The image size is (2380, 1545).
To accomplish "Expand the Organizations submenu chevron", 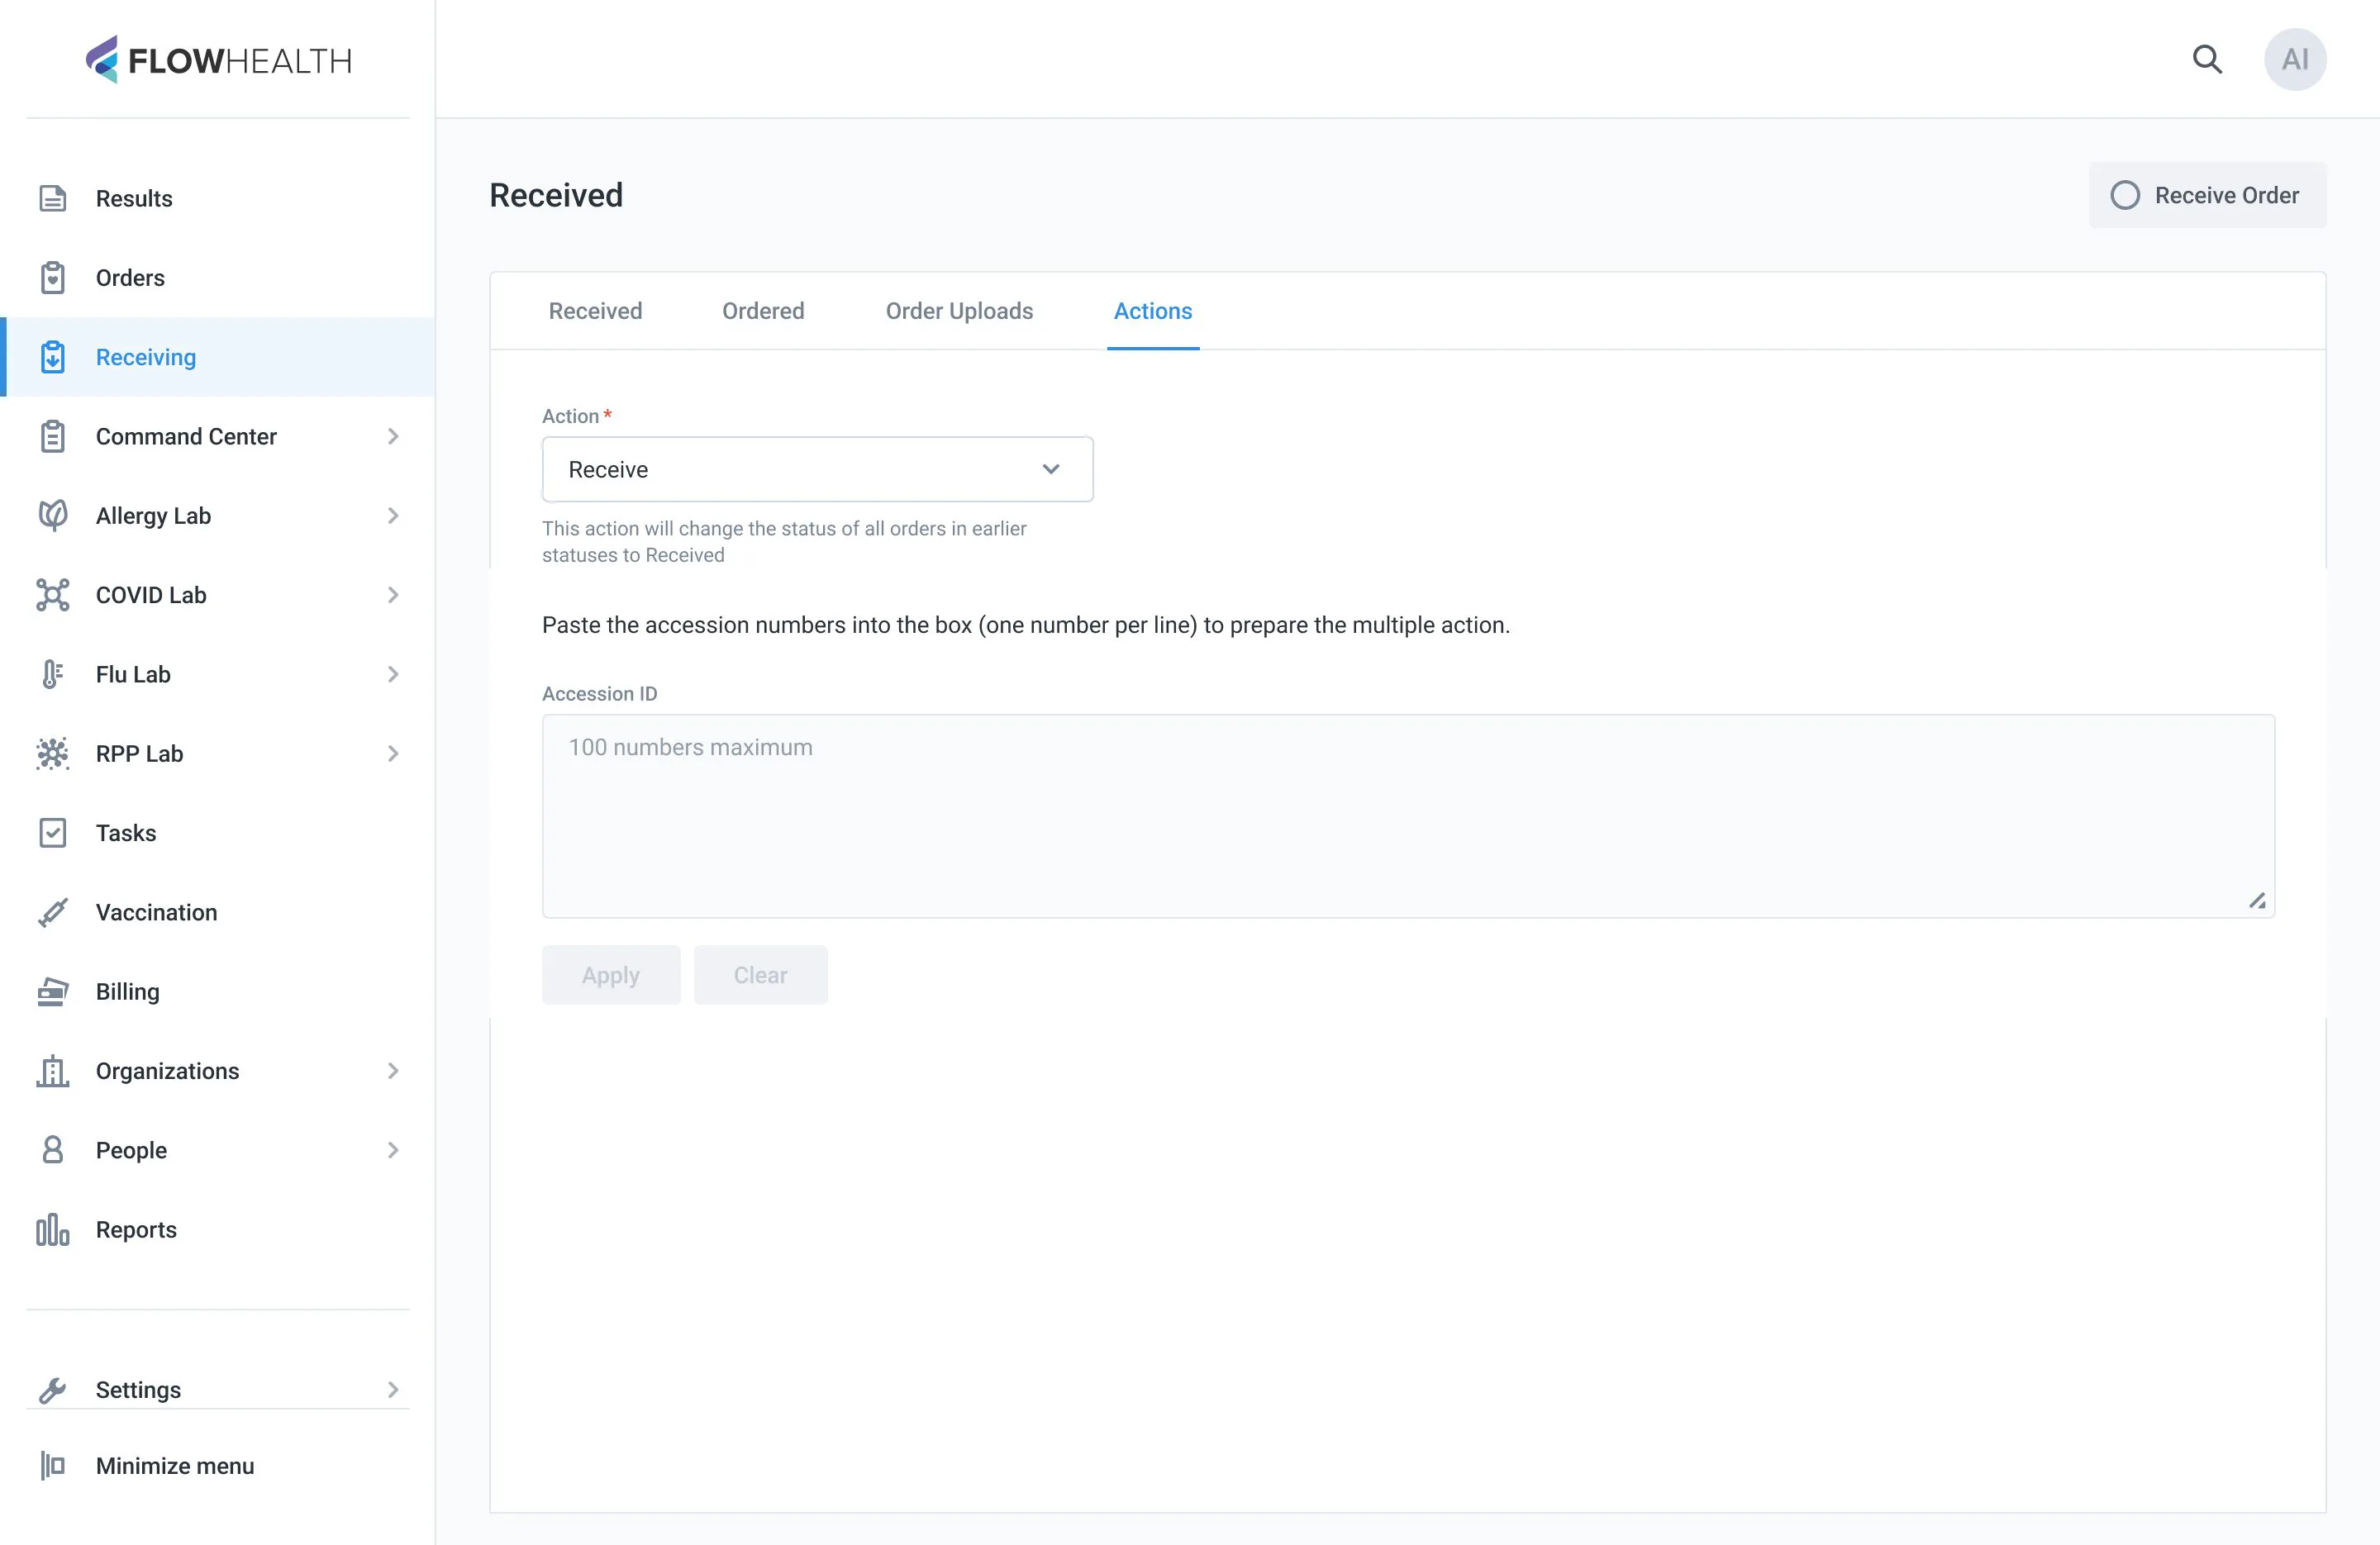I will click(393, 1071).
